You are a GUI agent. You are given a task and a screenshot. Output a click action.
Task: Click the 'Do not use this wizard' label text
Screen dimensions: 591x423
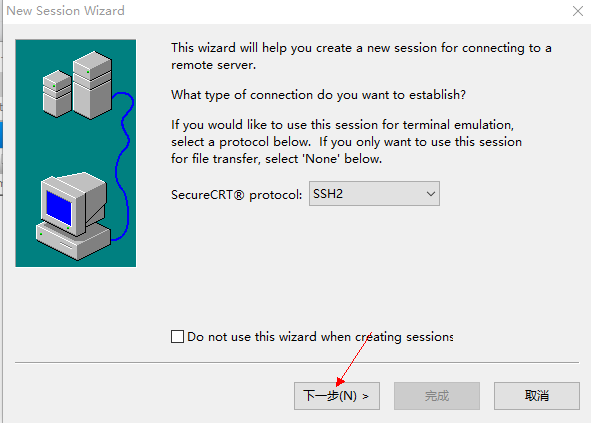pos(320,337)
